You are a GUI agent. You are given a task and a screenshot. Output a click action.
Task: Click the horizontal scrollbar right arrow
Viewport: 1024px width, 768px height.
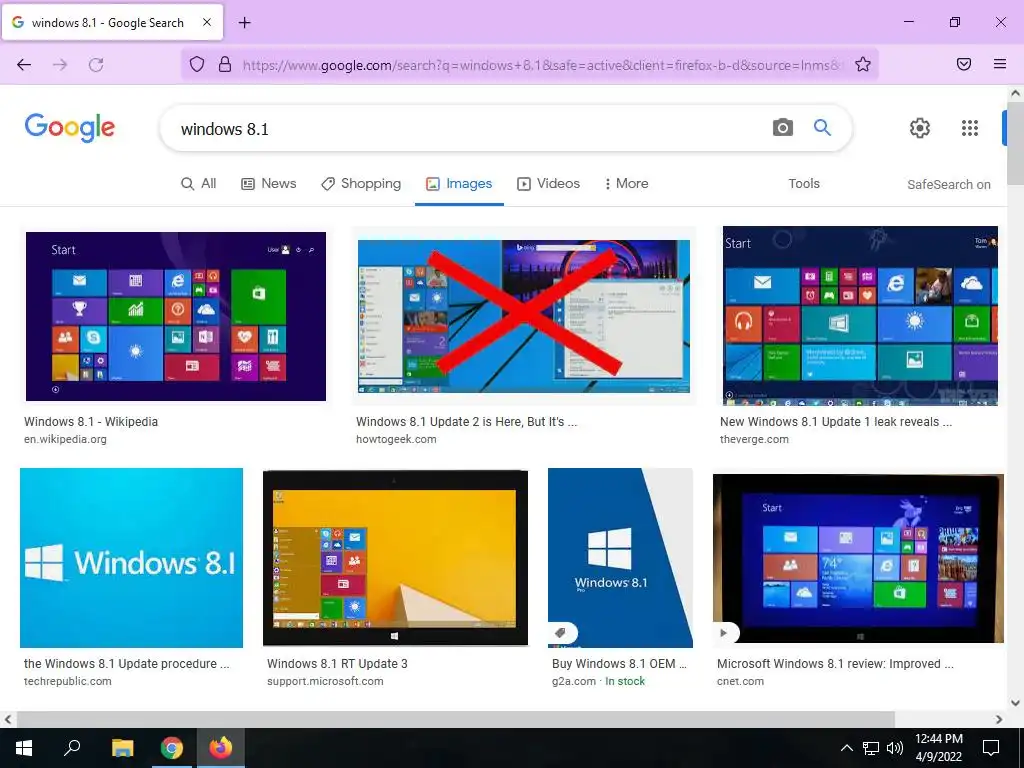pos(999,719)
